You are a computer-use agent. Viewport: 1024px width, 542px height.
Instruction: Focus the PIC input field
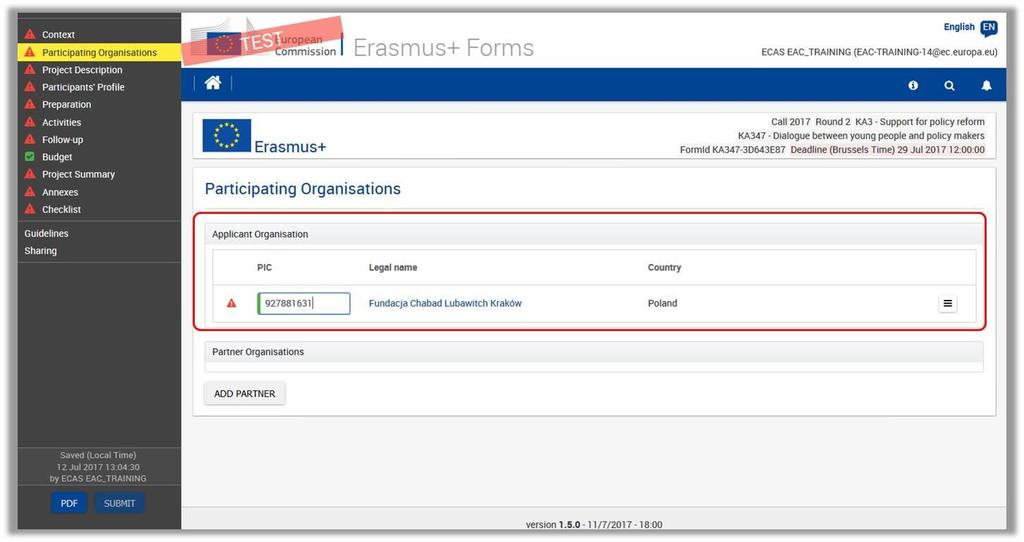(x=304, y=303)
